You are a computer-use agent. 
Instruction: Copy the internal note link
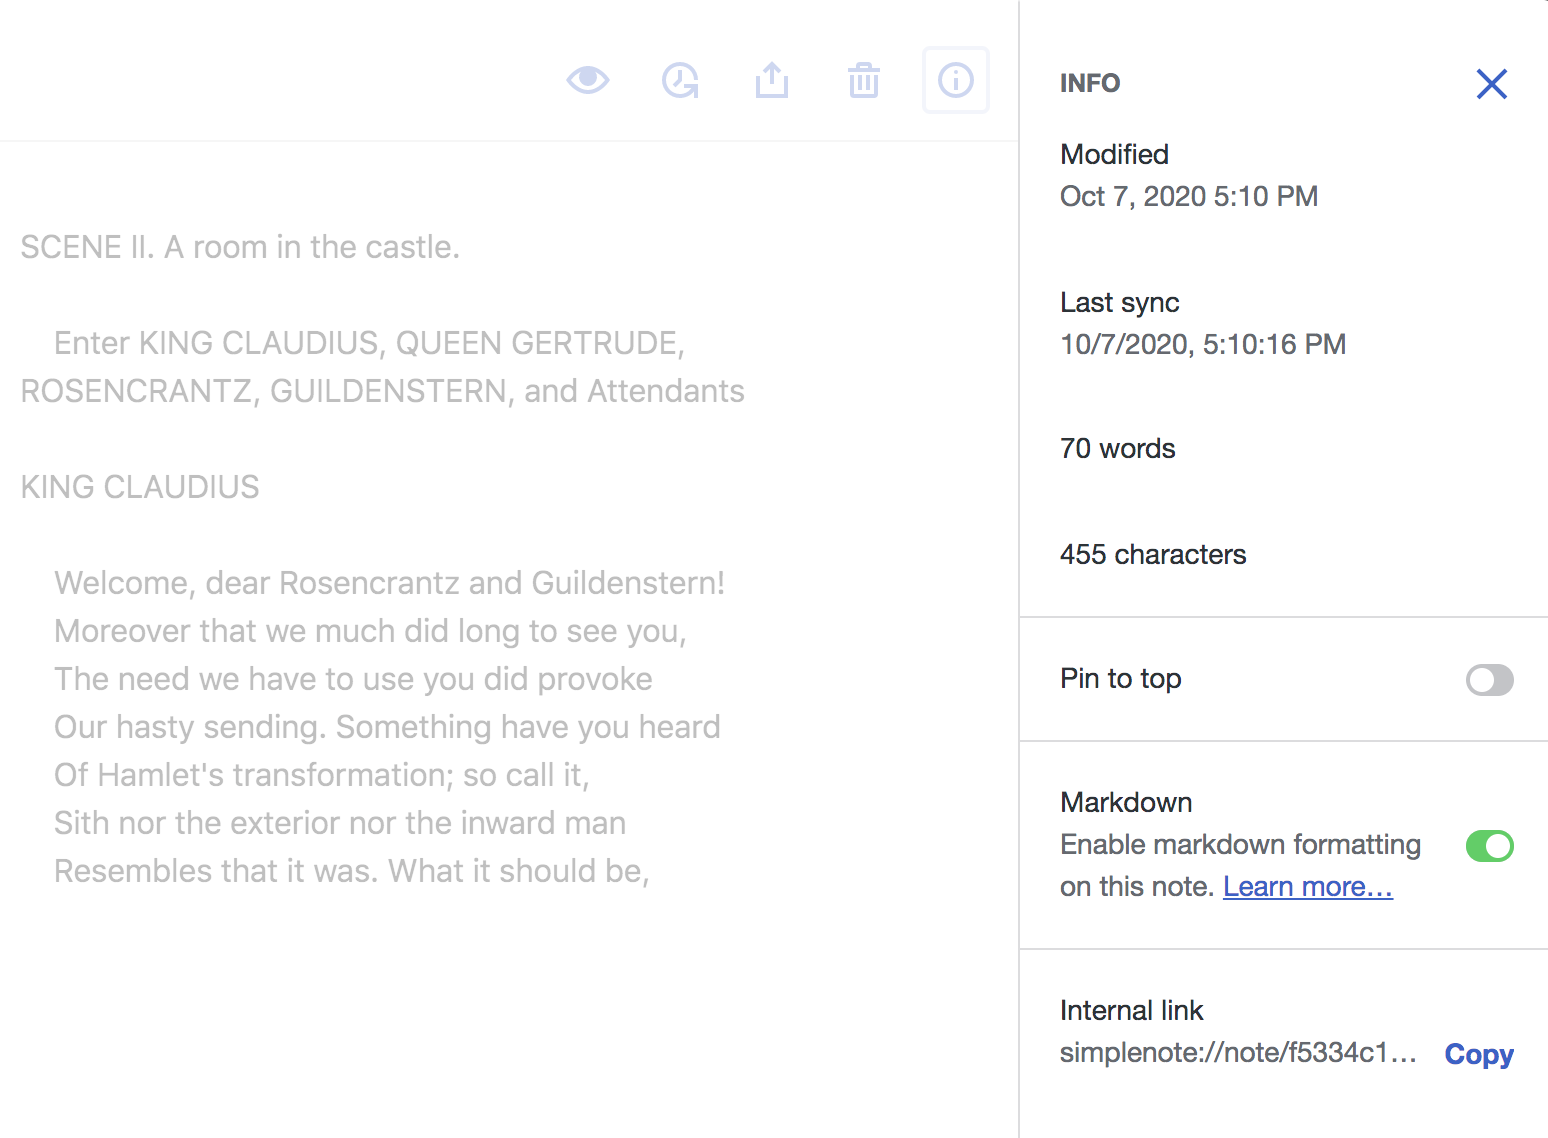point(1479,1054)
